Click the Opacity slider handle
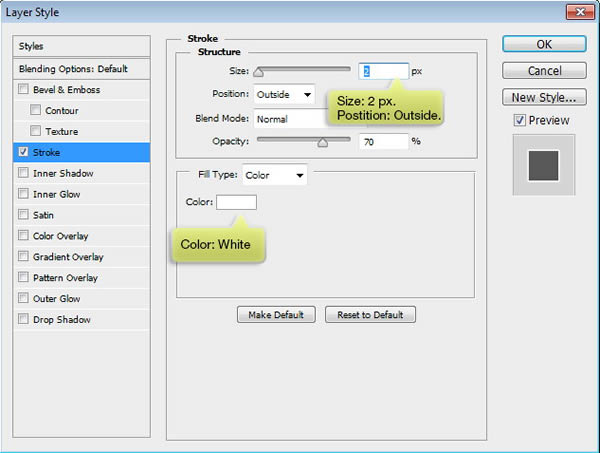Viewport: 600px width, 453px height. point(322,142)
